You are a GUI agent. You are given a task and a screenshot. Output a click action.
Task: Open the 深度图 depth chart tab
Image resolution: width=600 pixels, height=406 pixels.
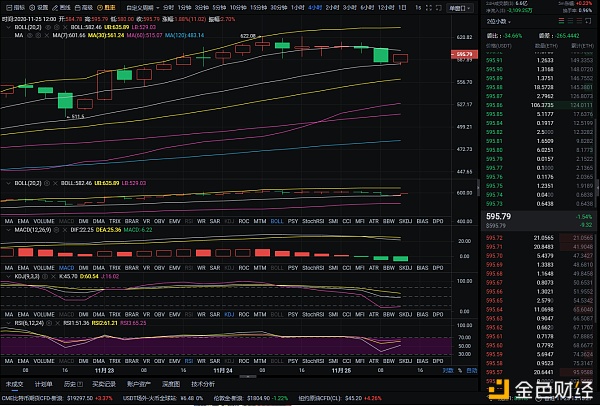171,384
